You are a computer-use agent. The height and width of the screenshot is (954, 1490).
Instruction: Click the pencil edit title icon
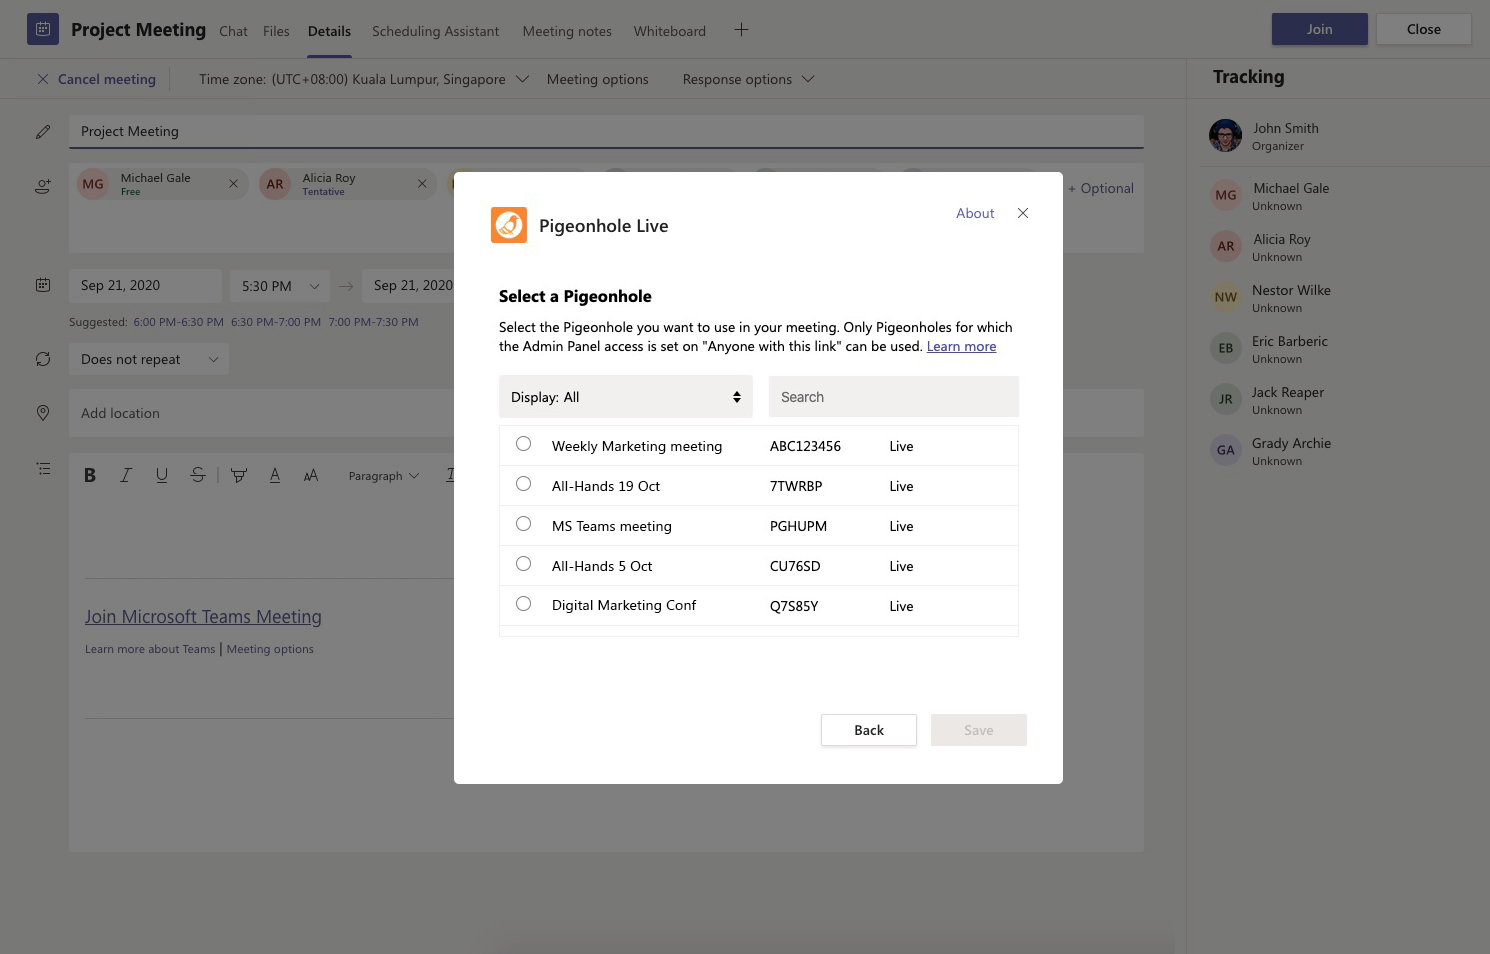[43, 132]
